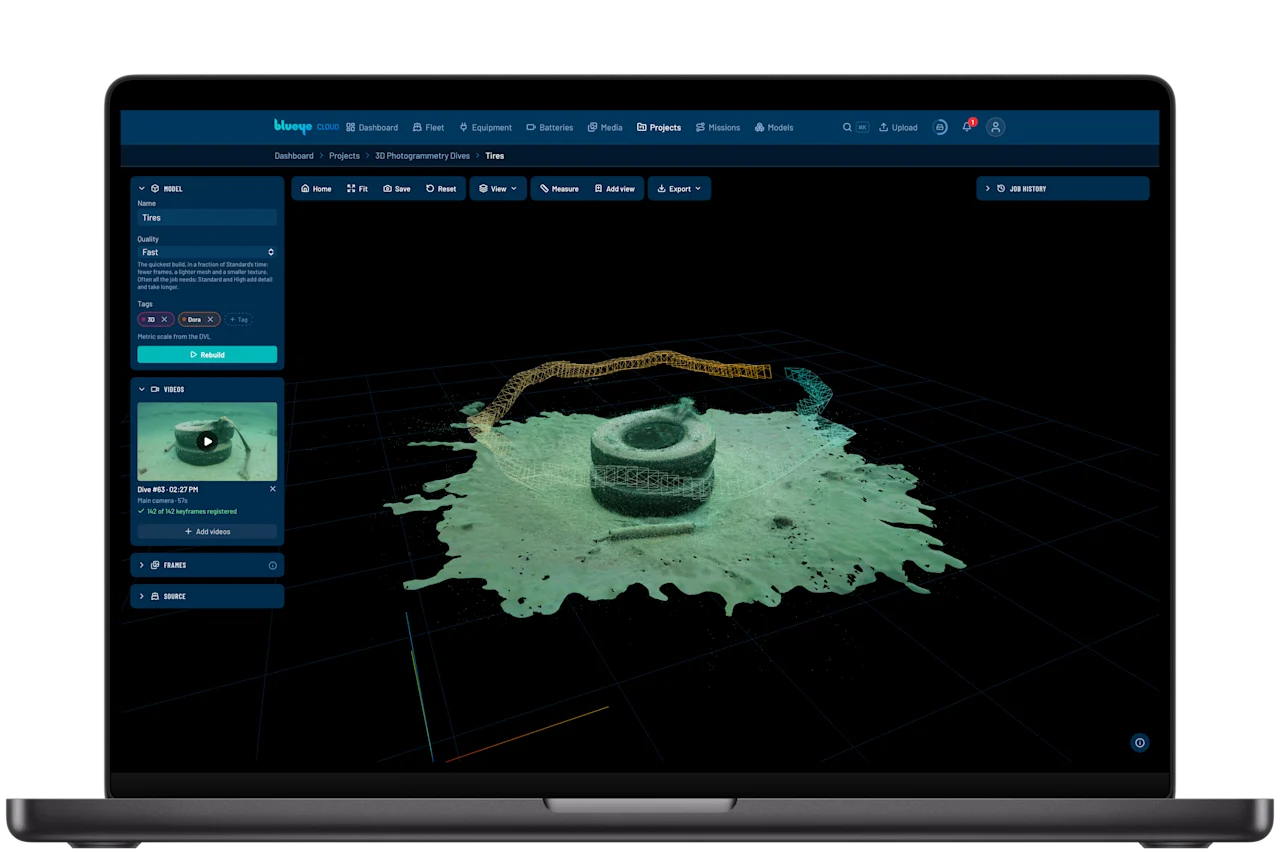Click the Tires breadcrumb text
The image size is (1280, 853).
[495, 156]
